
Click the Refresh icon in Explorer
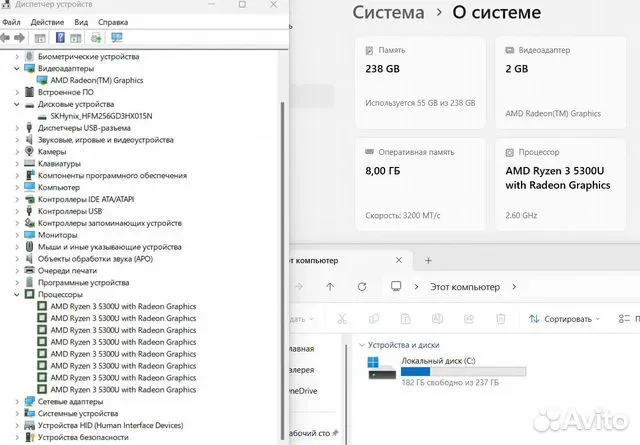[x=362, y=287]
